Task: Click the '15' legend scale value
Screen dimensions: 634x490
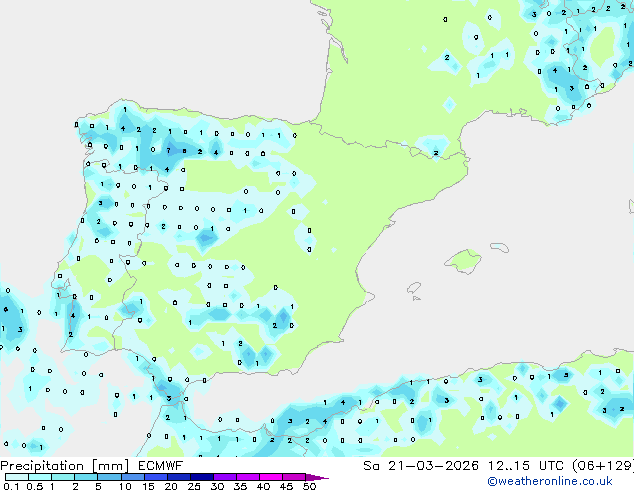Action: click(148, 486)
